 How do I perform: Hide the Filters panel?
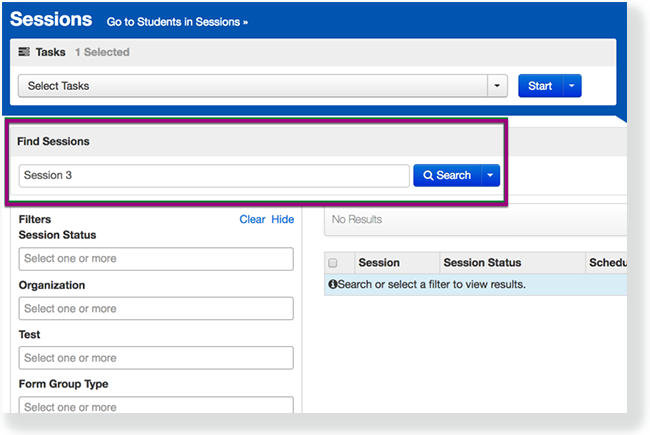point(283,219)
